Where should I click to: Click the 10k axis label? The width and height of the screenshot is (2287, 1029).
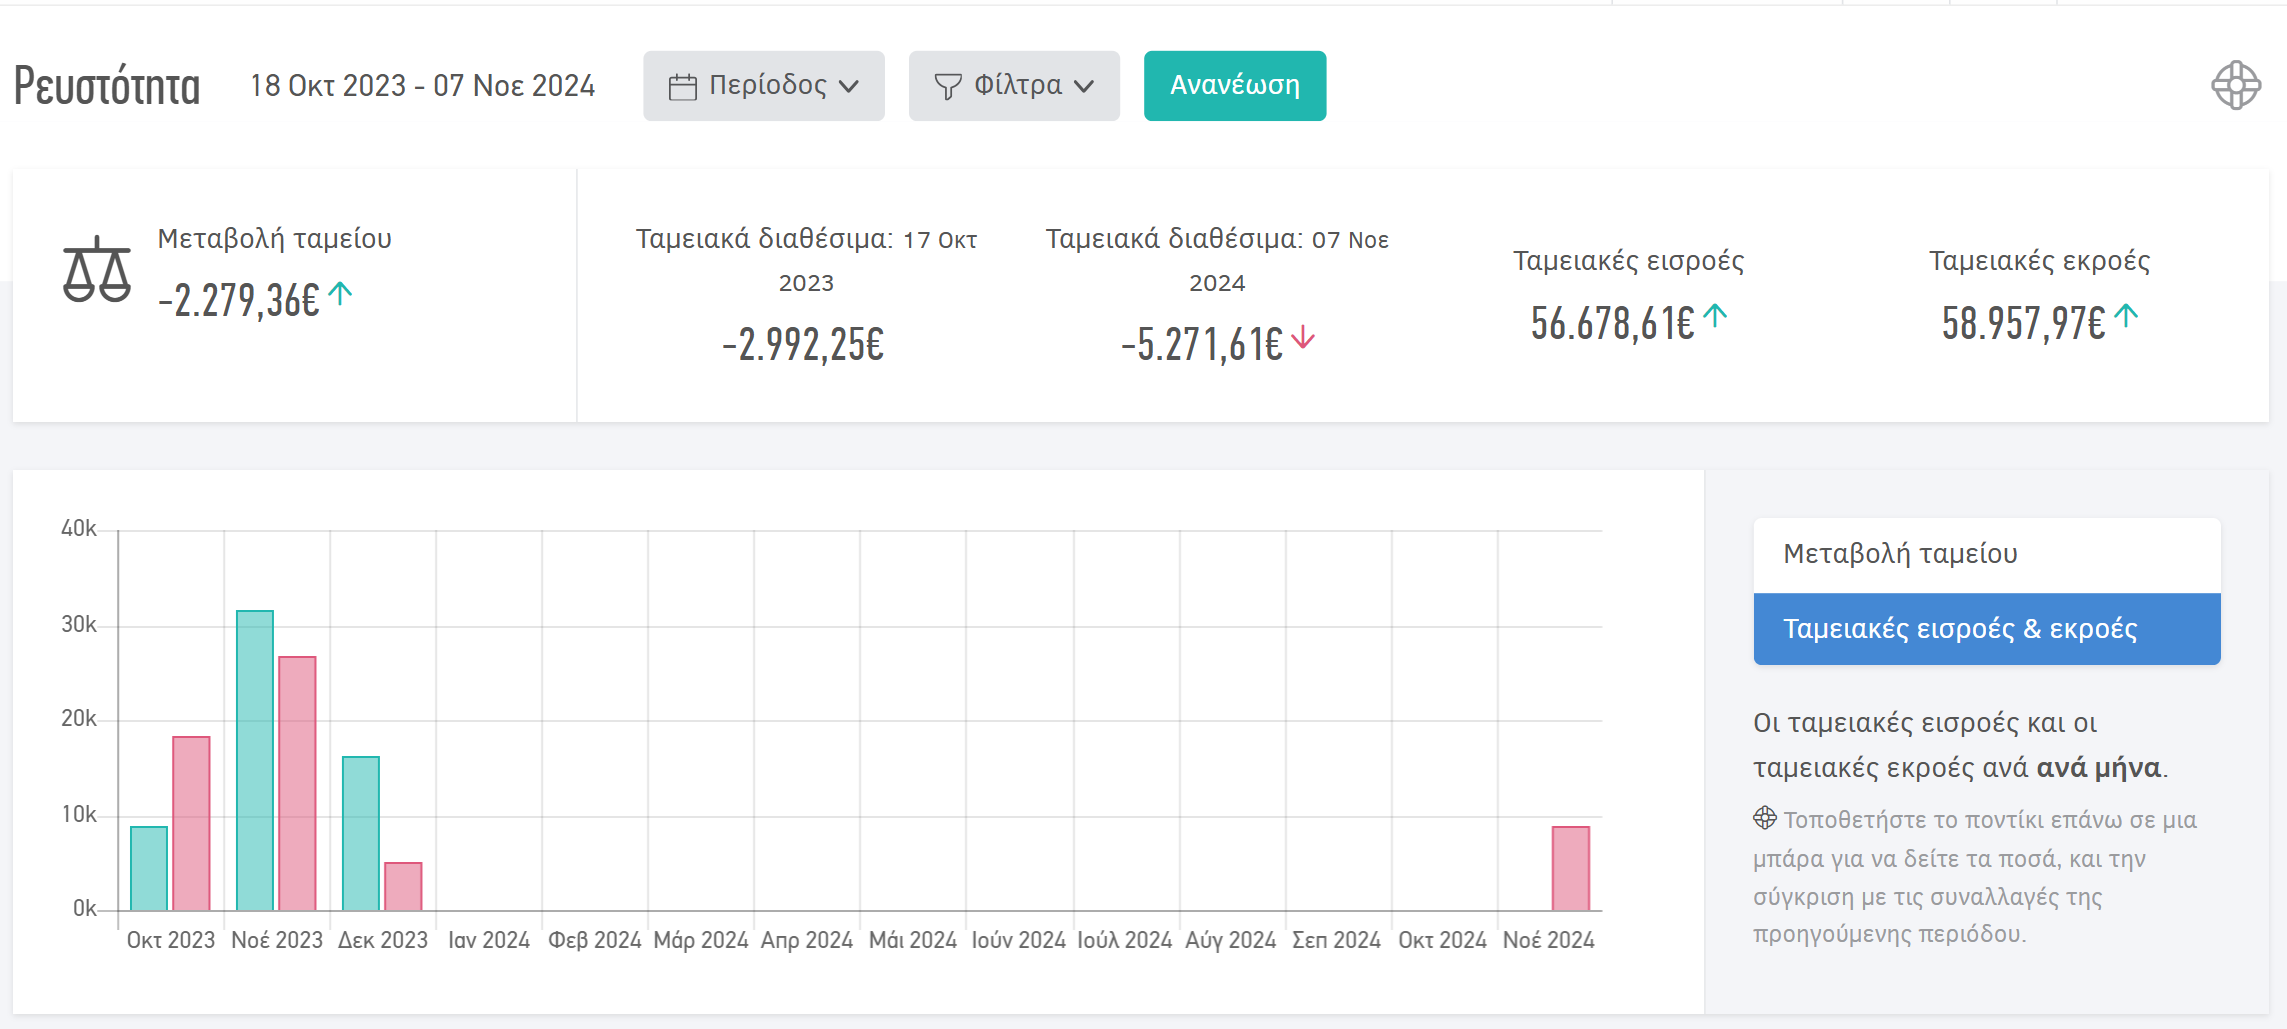[x=79, y=815]
